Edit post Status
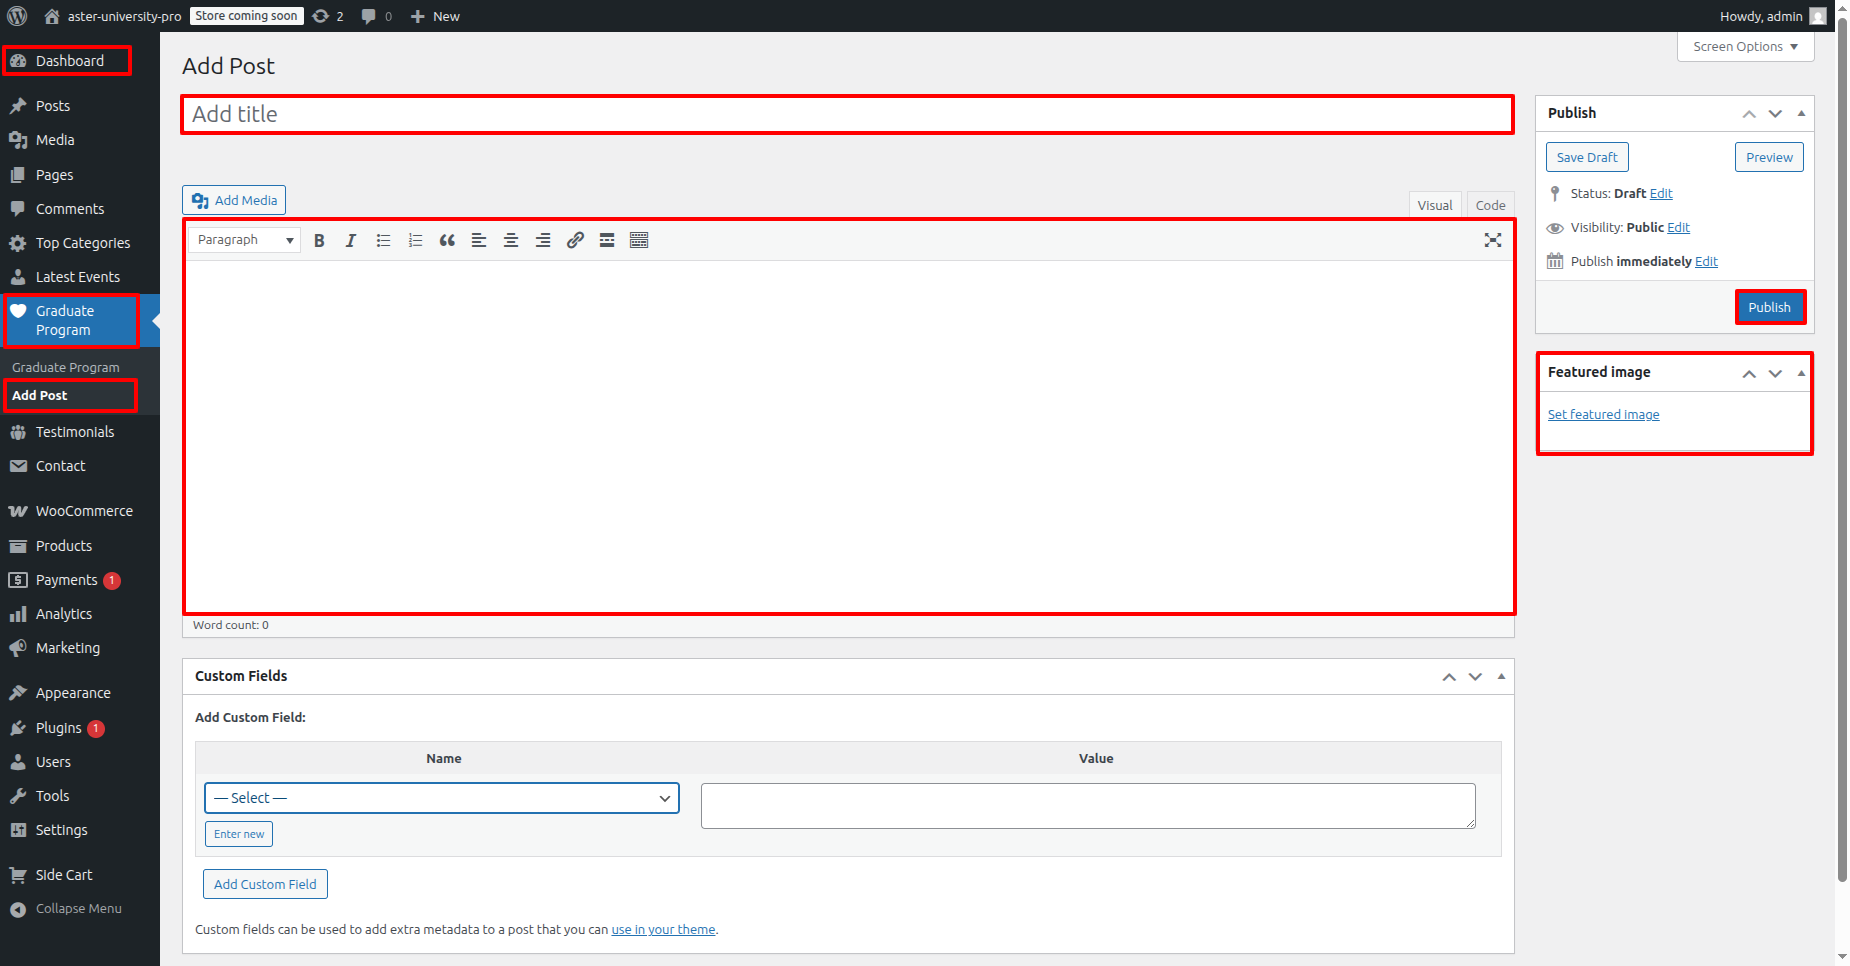This screenshot has height=966, width=1850. coord(1661,194)
